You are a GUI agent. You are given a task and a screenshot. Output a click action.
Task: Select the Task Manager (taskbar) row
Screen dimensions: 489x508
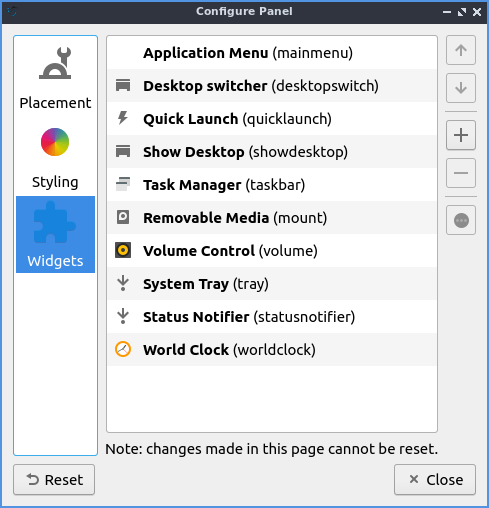point(272,185)
